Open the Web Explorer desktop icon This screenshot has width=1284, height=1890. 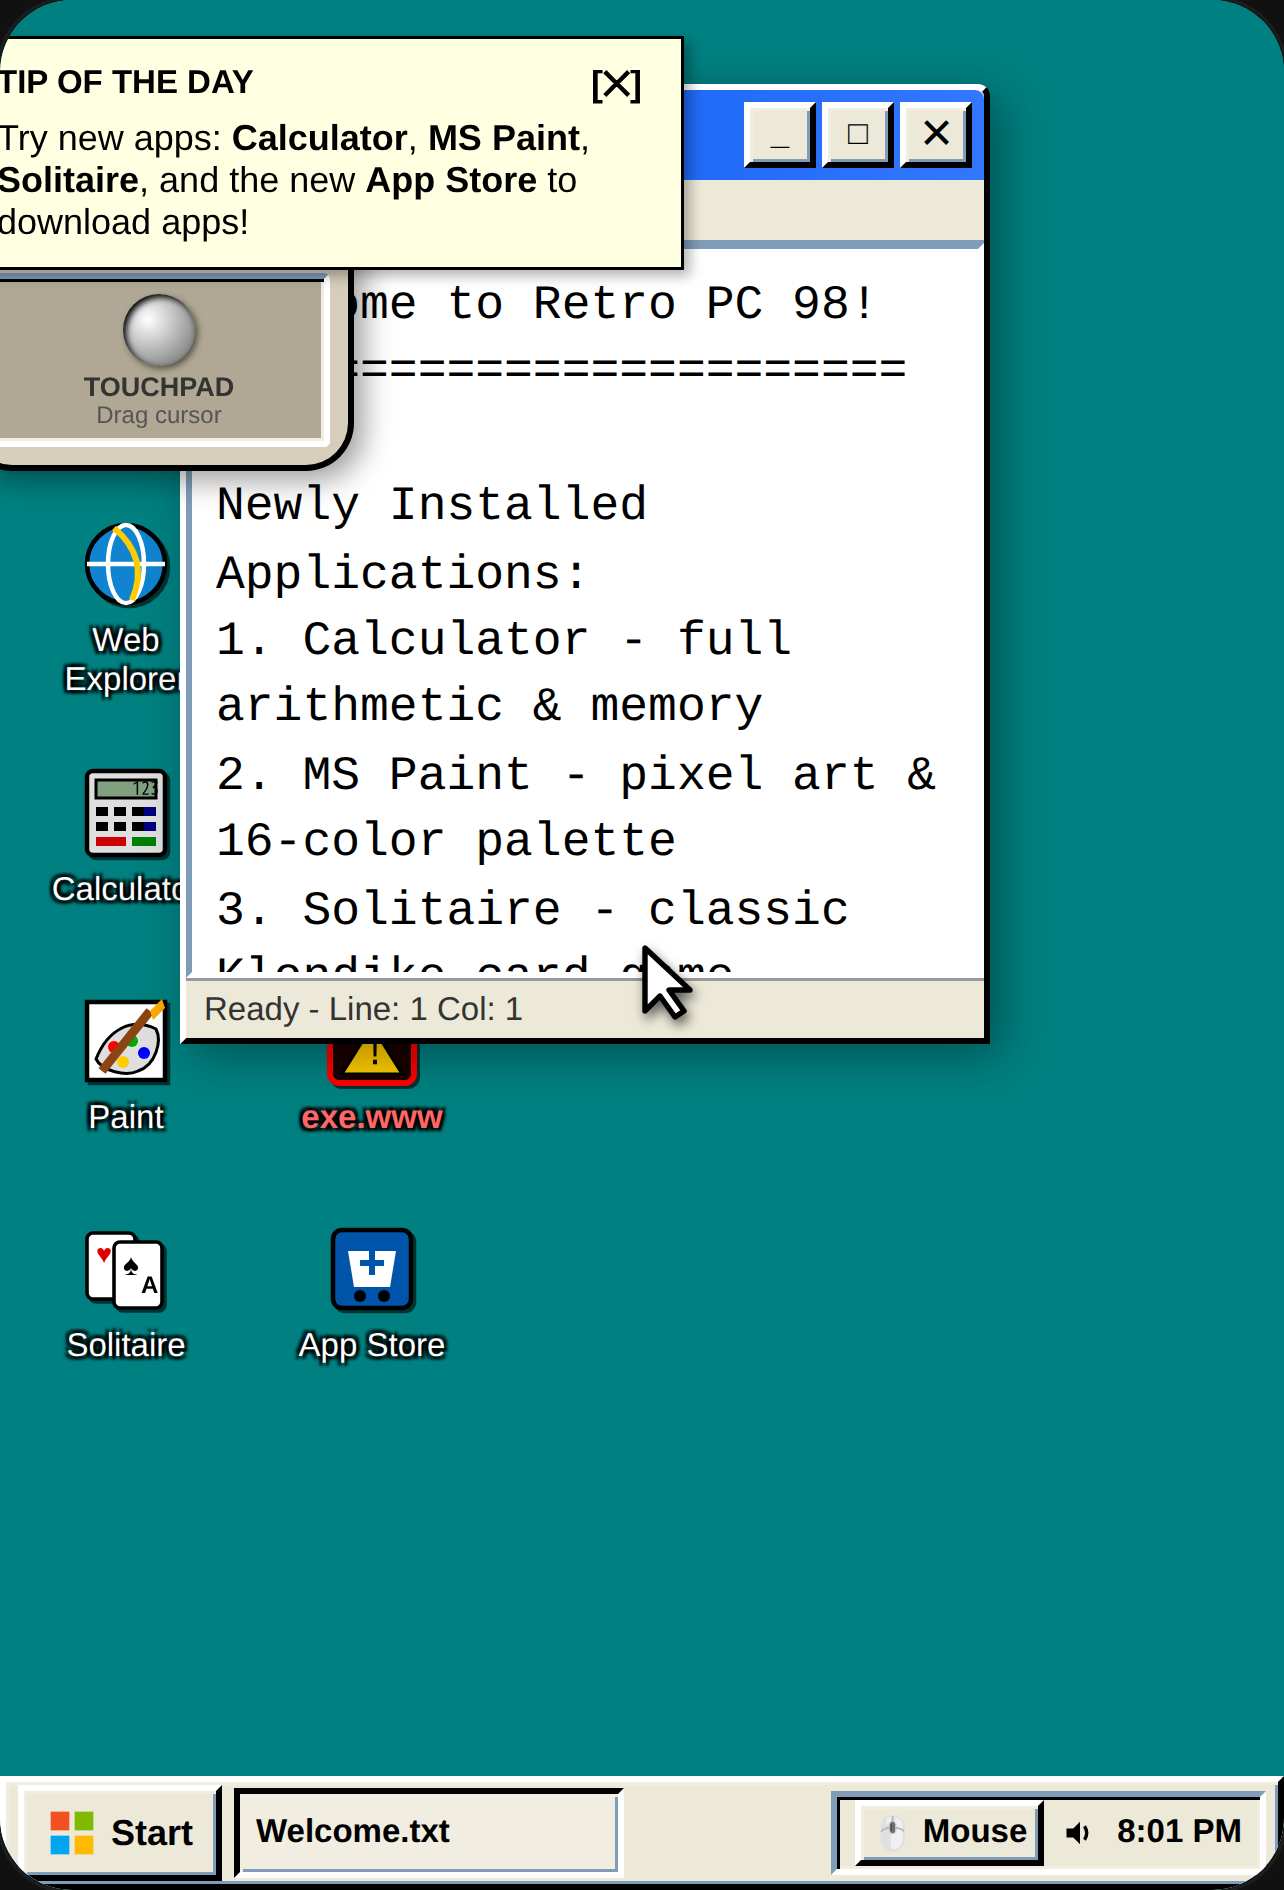point(126,565)
